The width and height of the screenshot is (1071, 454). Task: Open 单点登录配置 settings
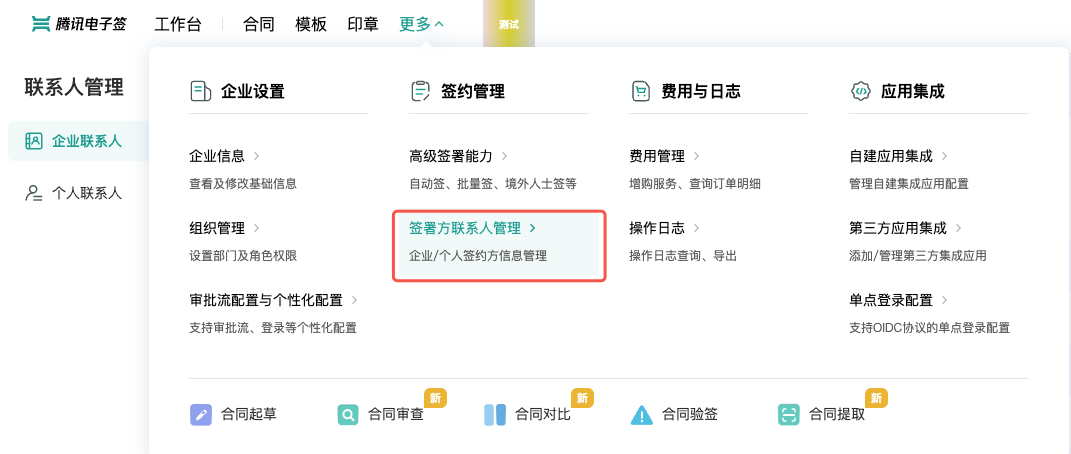point(890,300)
